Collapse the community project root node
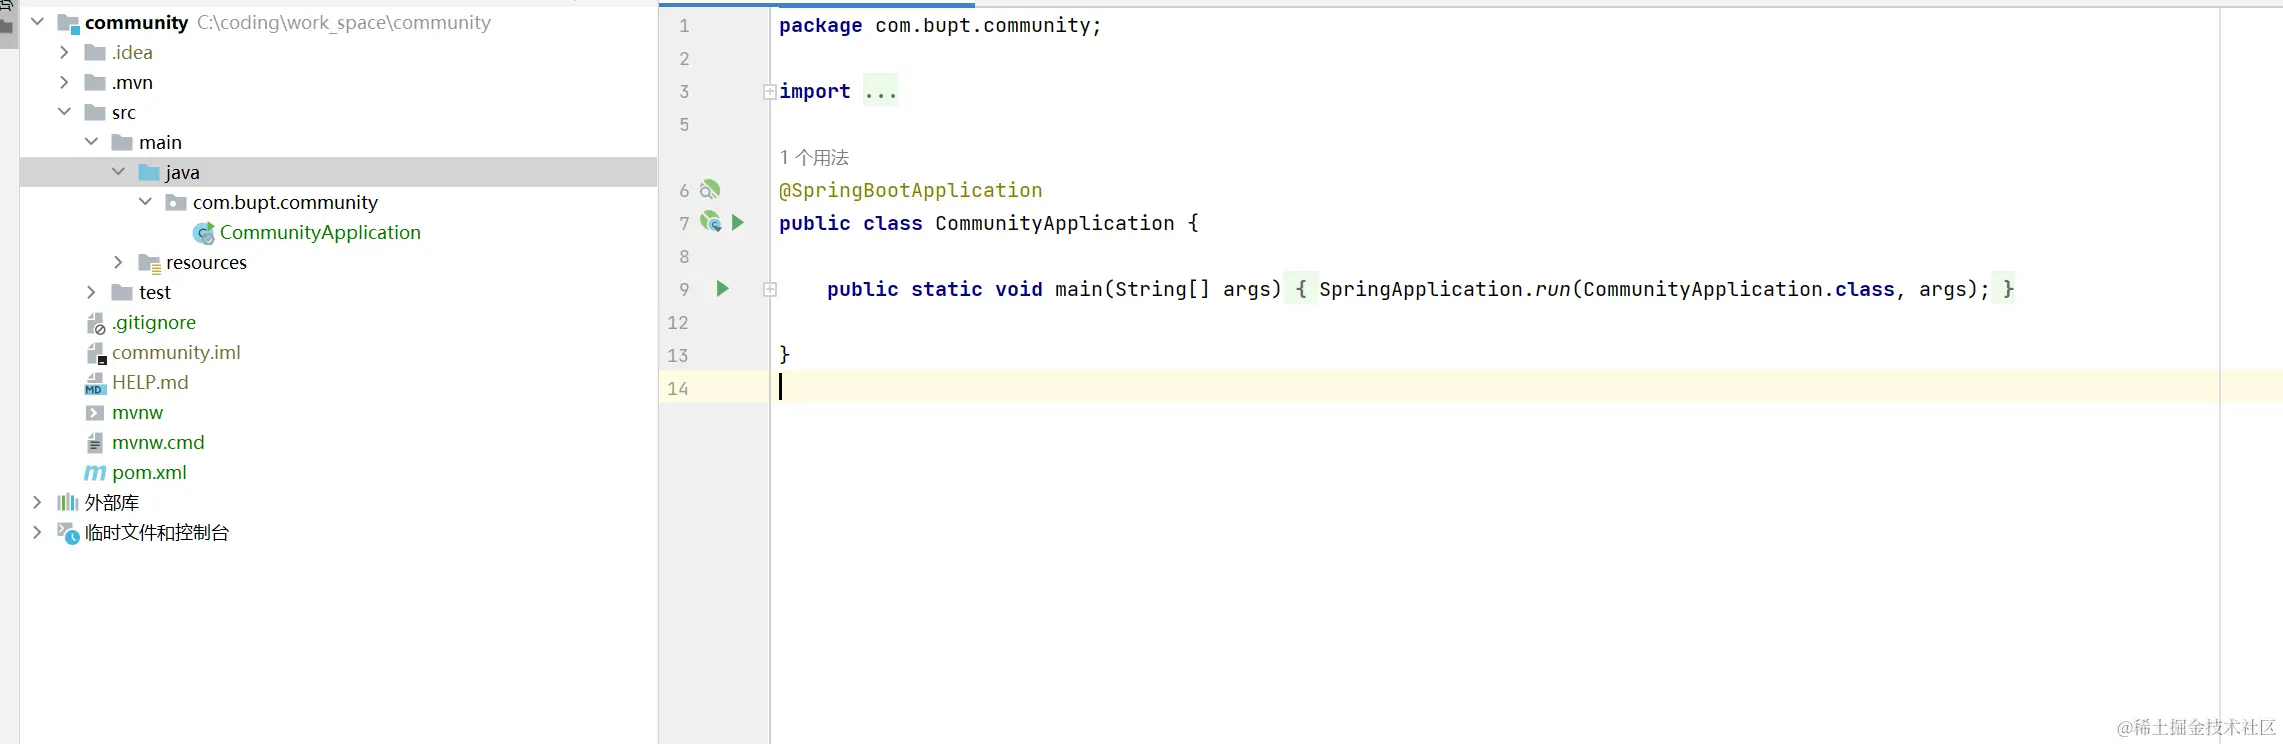 click(x=37, y=21)
